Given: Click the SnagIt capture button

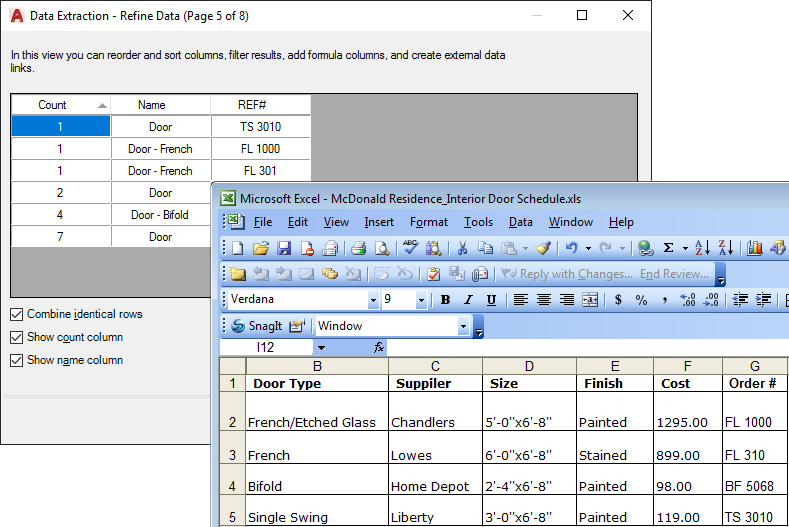Looking at the screenshot, I should point(256,326).
